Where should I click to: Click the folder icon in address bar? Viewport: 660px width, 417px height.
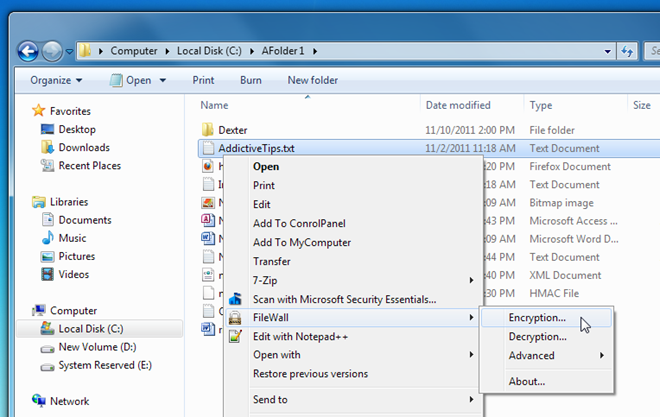point(85,51)
